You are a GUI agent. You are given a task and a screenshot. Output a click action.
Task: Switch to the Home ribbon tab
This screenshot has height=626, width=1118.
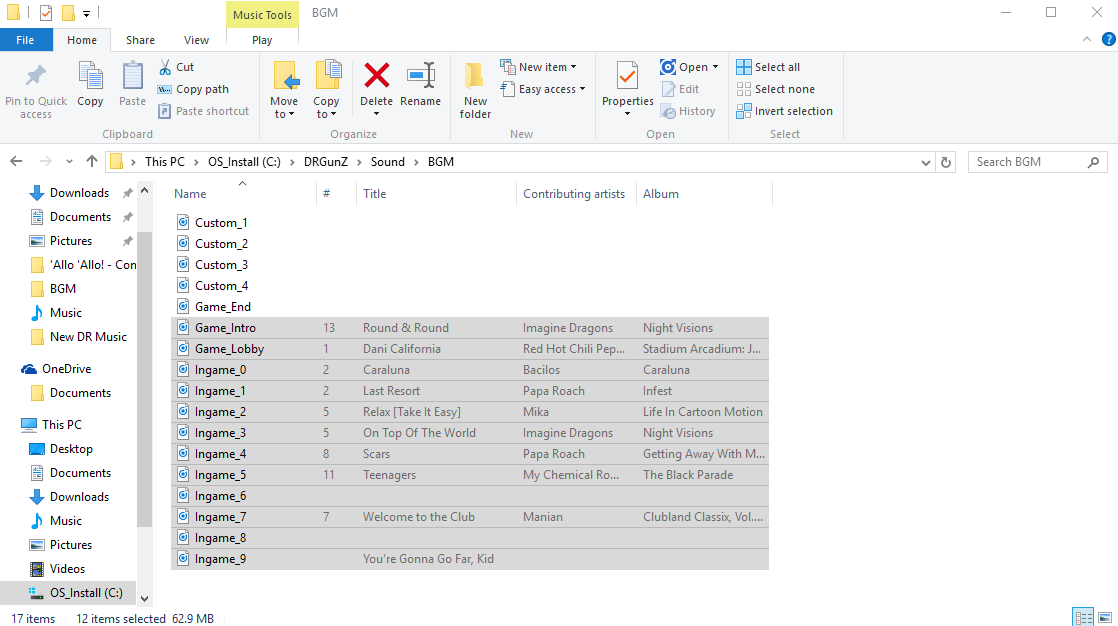(82, 40)
